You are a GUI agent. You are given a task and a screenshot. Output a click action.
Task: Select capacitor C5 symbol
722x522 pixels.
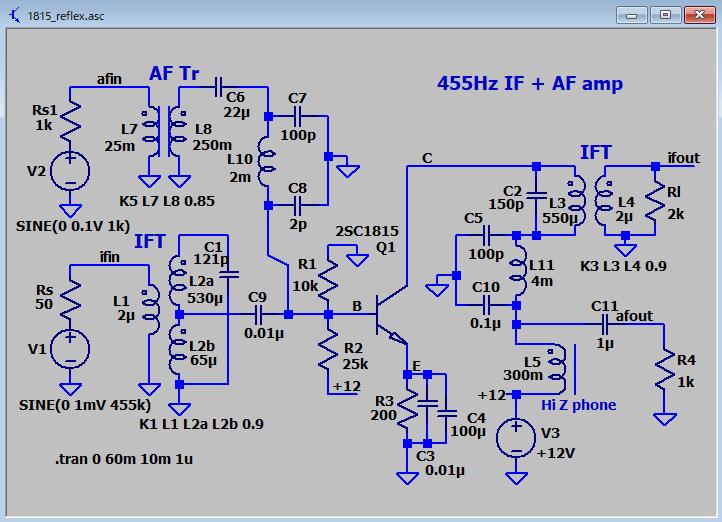tap(486, 235)
